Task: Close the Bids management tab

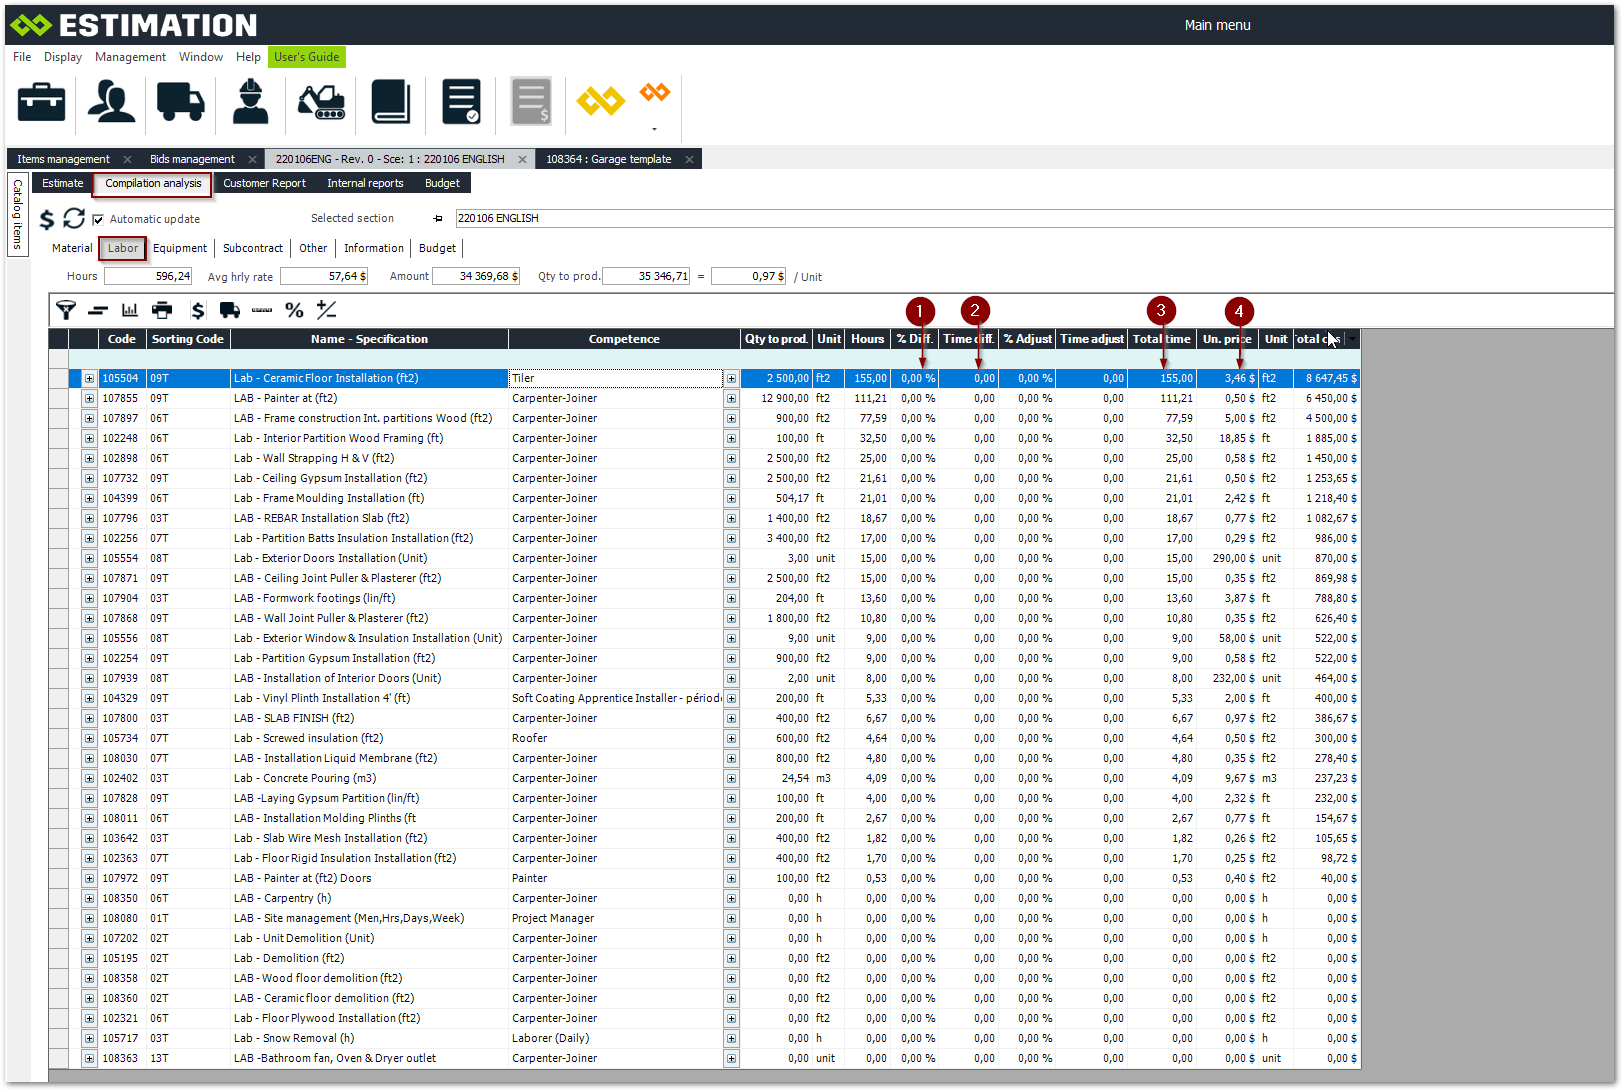Action: [252, 159]
